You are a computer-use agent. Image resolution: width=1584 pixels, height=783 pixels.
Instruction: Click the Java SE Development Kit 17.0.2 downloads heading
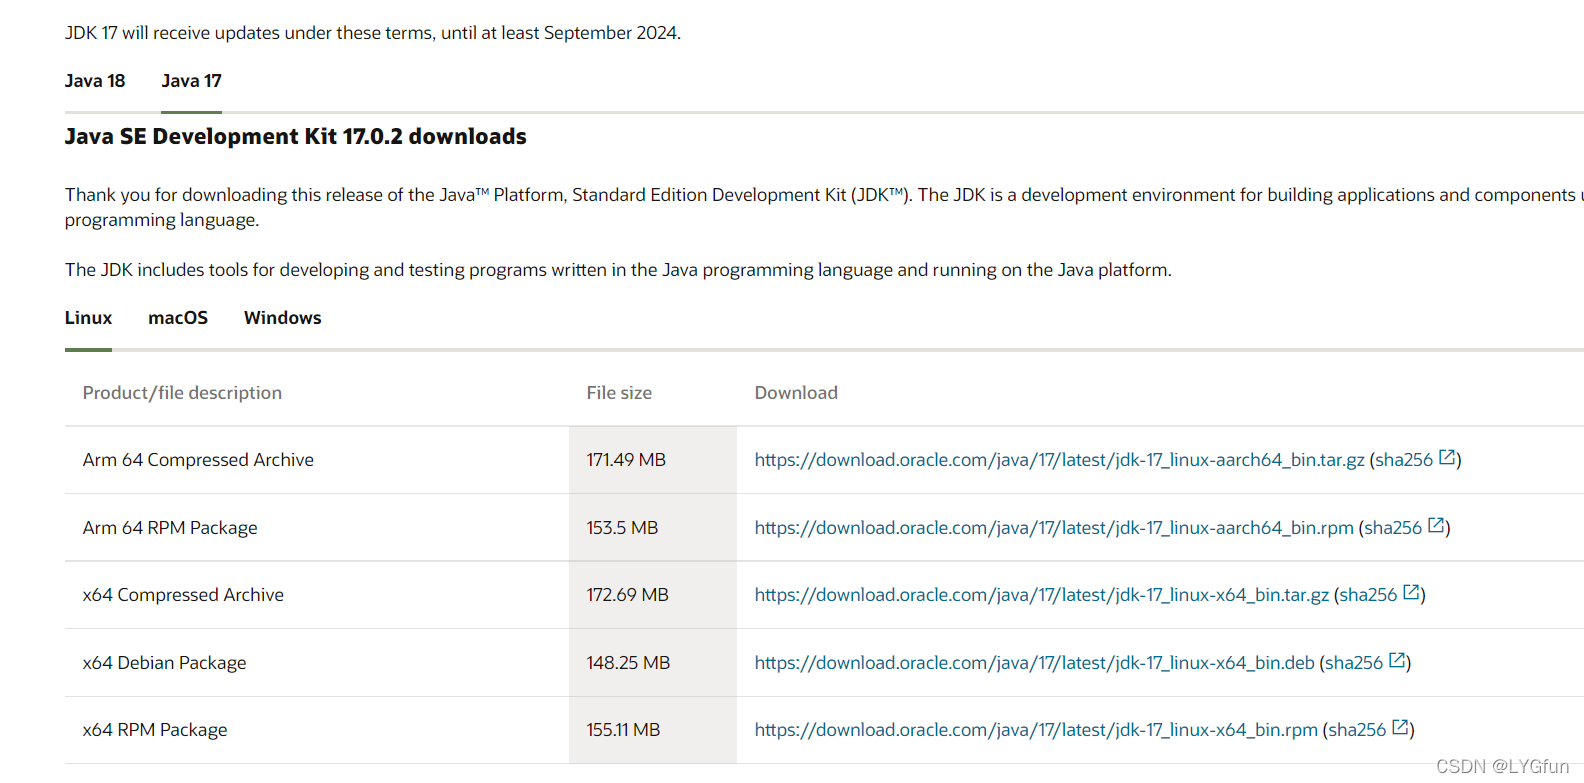pos(296,137)
